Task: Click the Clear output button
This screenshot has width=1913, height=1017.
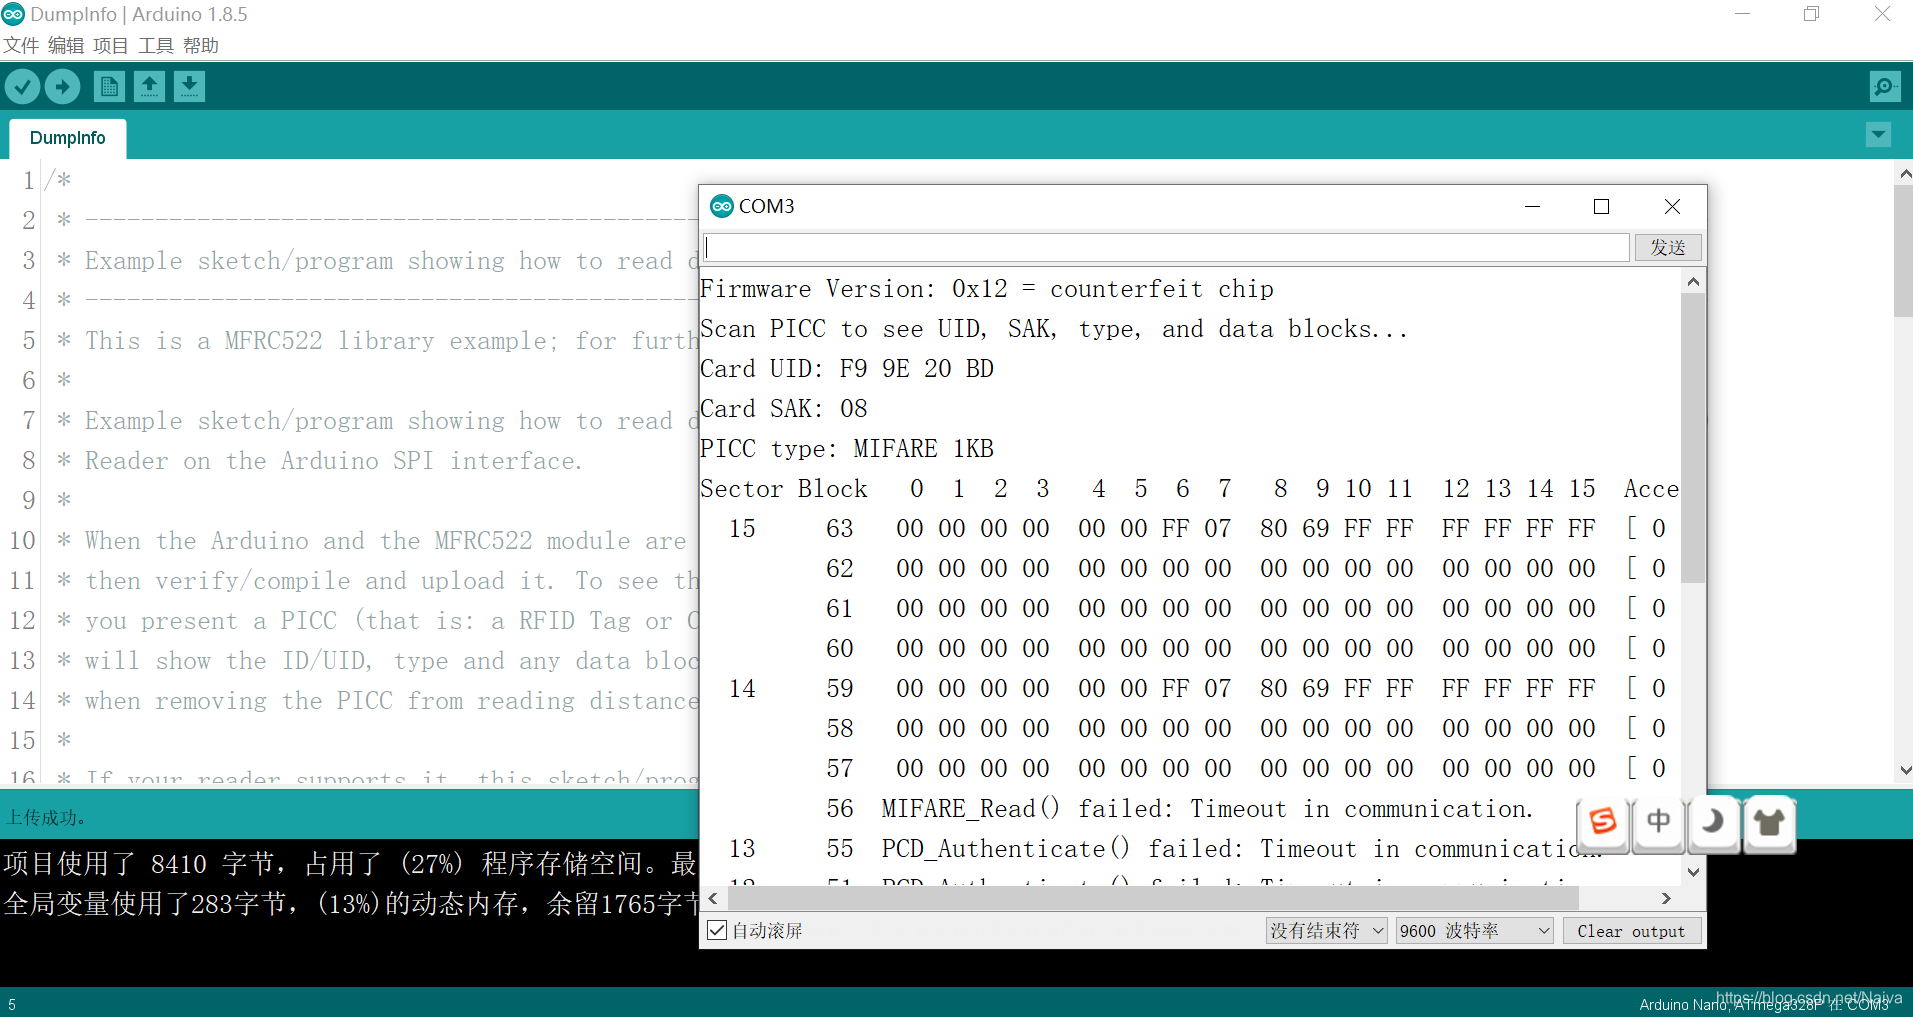Action: tap(1631, 931)
